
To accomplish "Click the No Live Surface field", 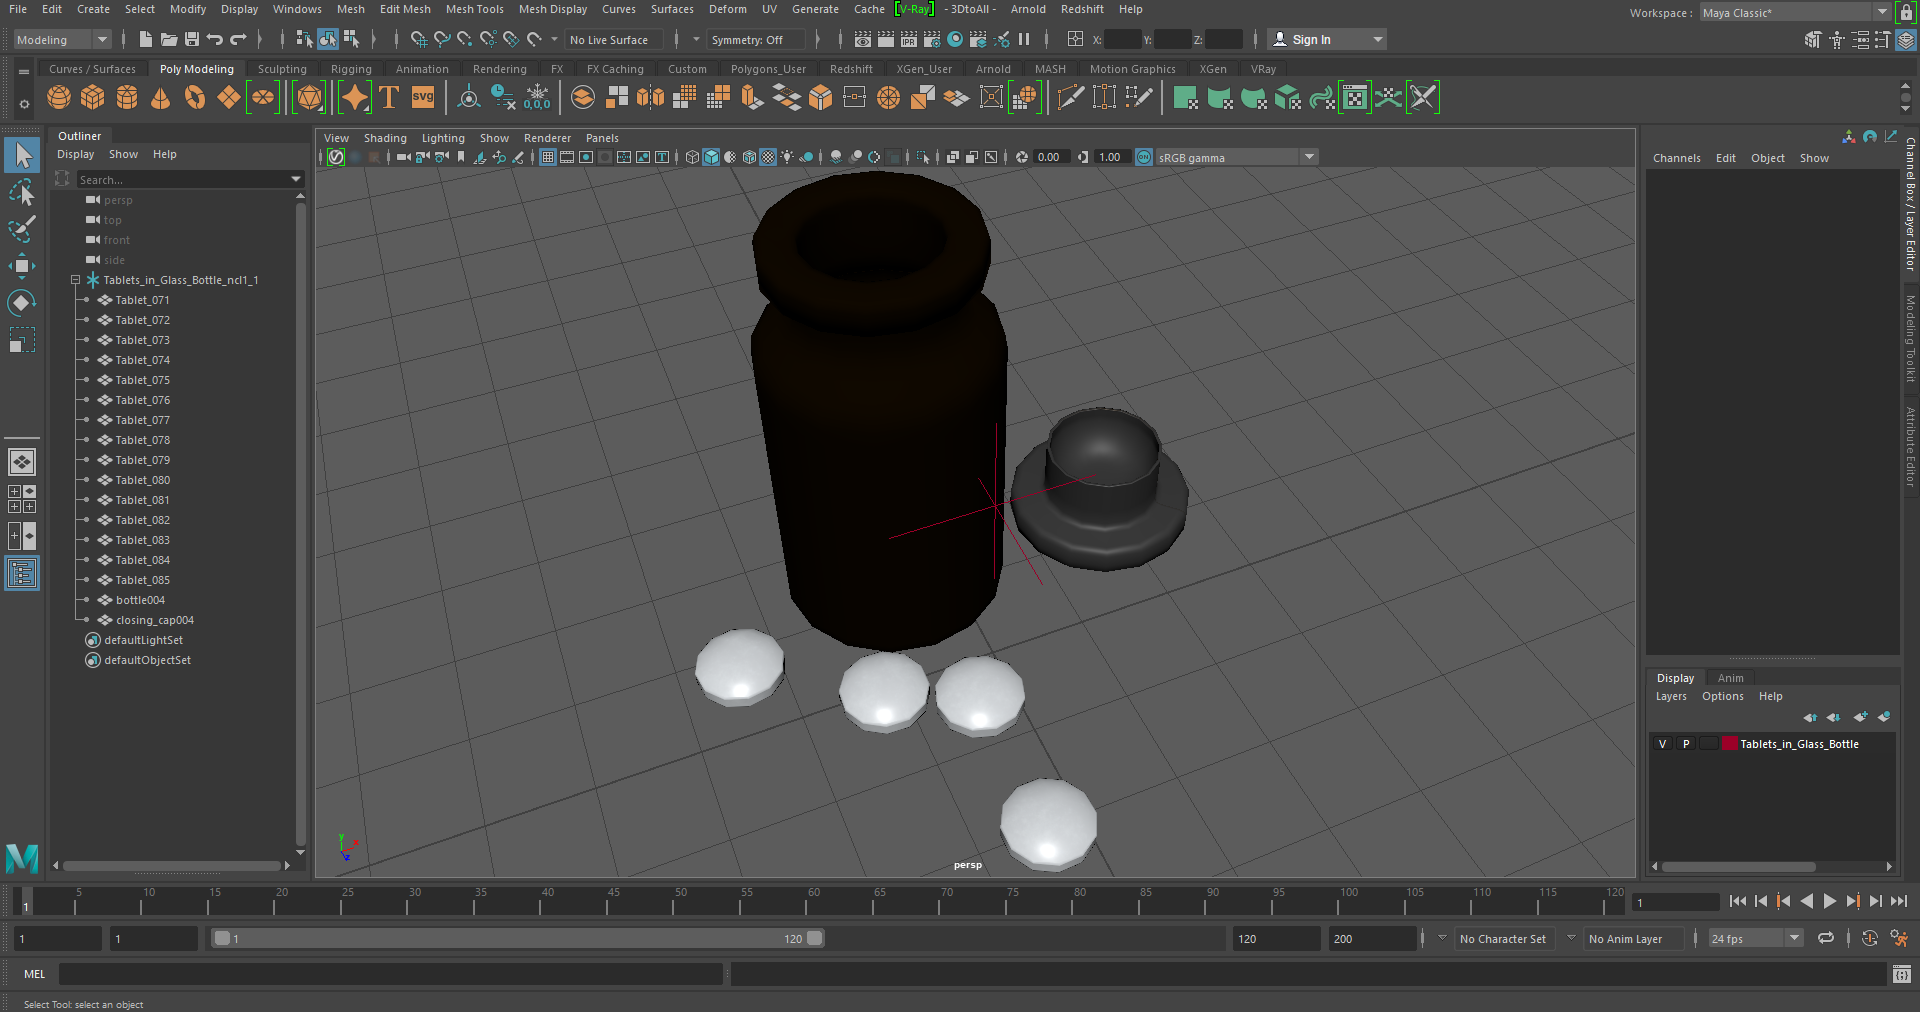I will tap(613, 39).
